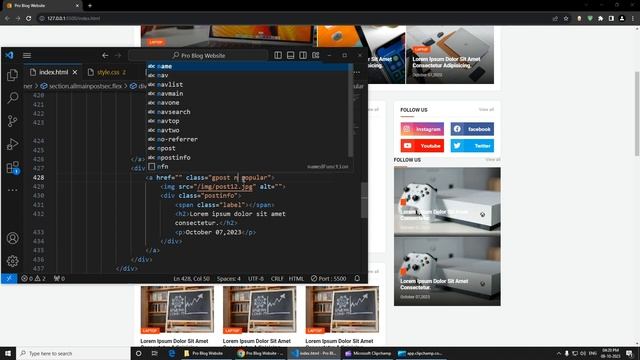Toggle the secondary sidebar layout icon
The height and width of the screenshot is (360, 640).
(x=303, y=56)
